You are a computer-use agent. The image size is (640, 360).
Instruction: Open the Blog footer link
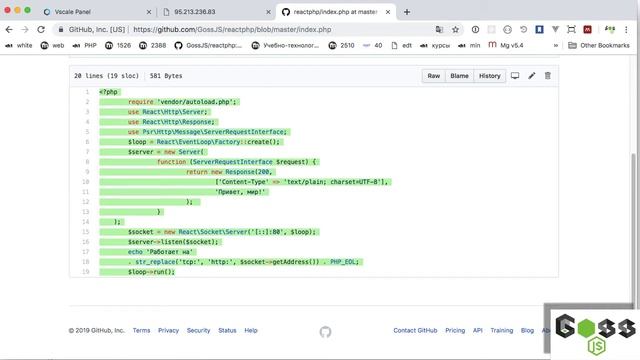[x=527, y=330]
